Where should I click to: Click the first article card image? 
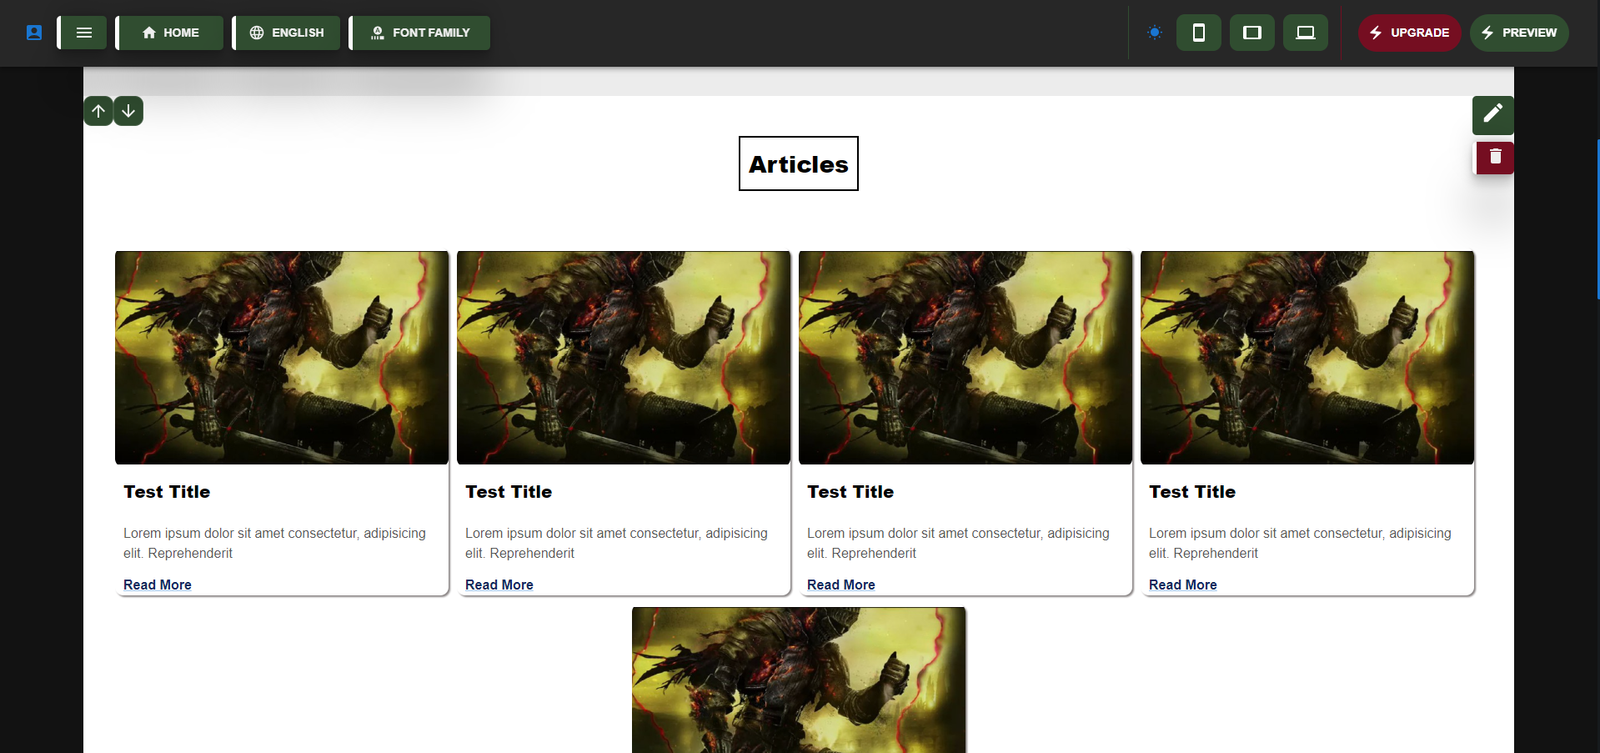[282, 358]
